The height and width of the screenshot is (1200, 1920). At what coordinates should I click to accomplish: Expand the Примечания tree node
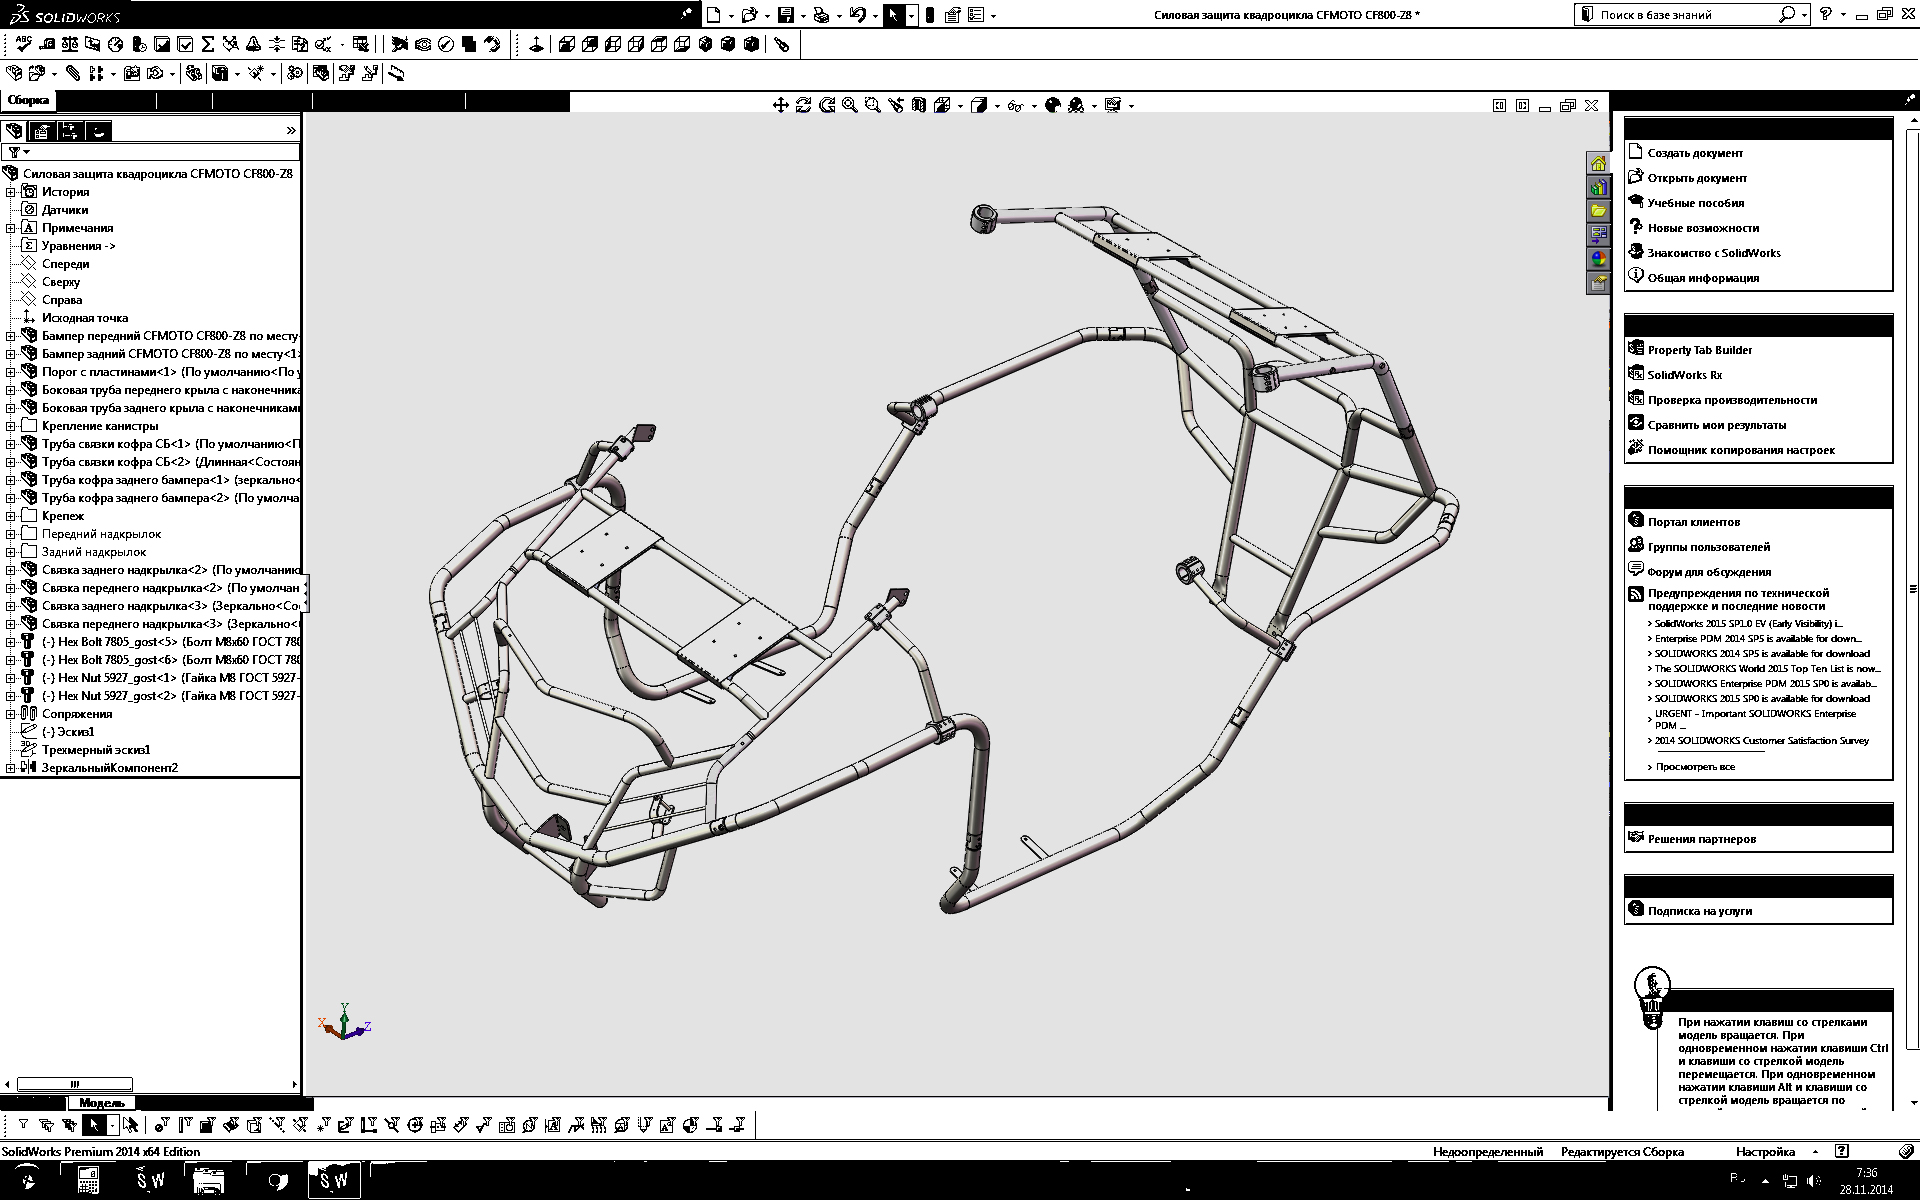(11, 228)
